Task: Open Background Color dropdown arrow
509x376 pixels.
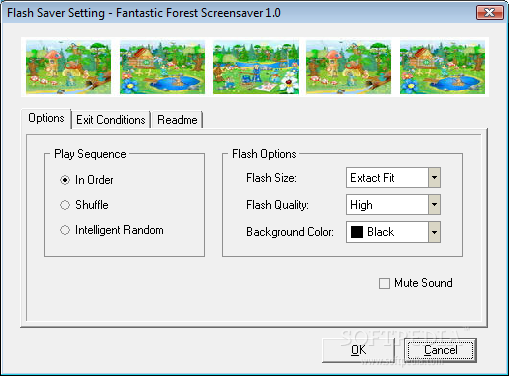Action: tap(434, 232)
